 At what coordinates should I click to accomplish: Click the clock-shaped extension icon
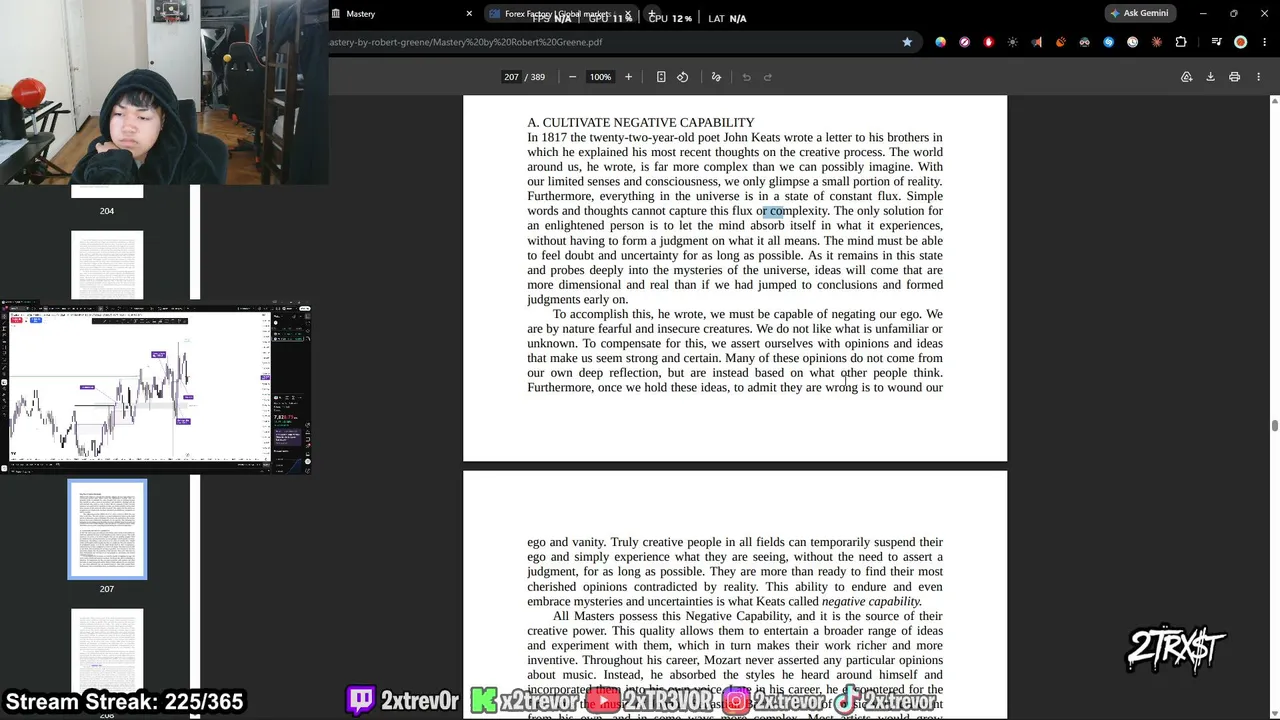click(1133, 42)
